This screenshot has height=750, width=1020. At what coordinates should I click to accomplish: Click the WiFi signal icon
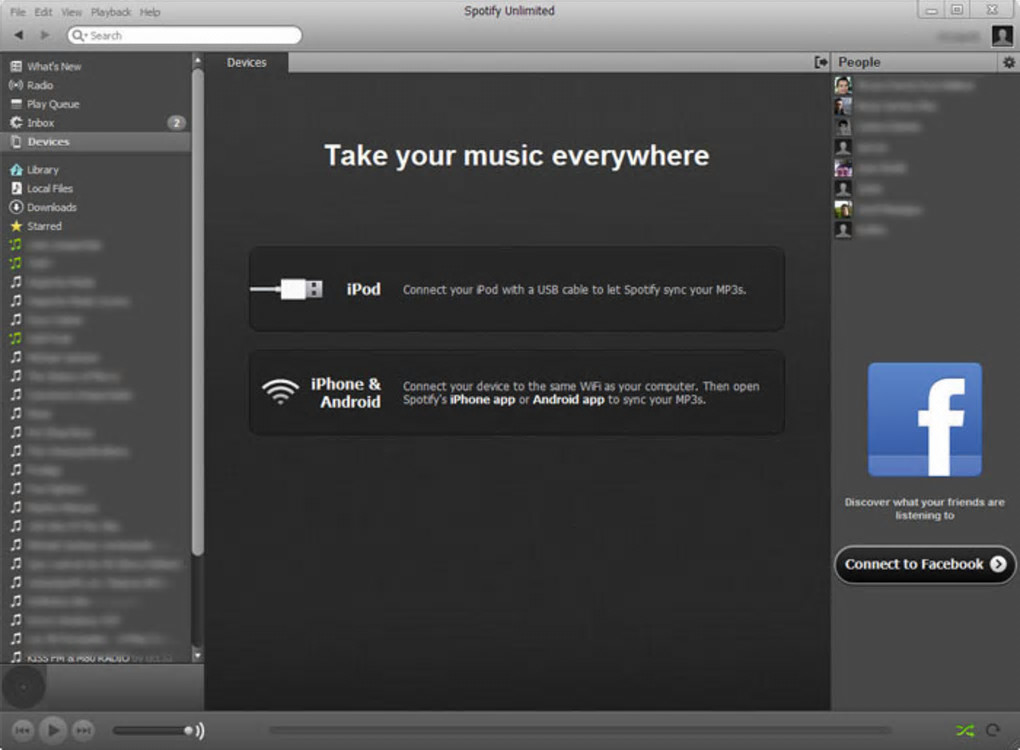(280, 392)
